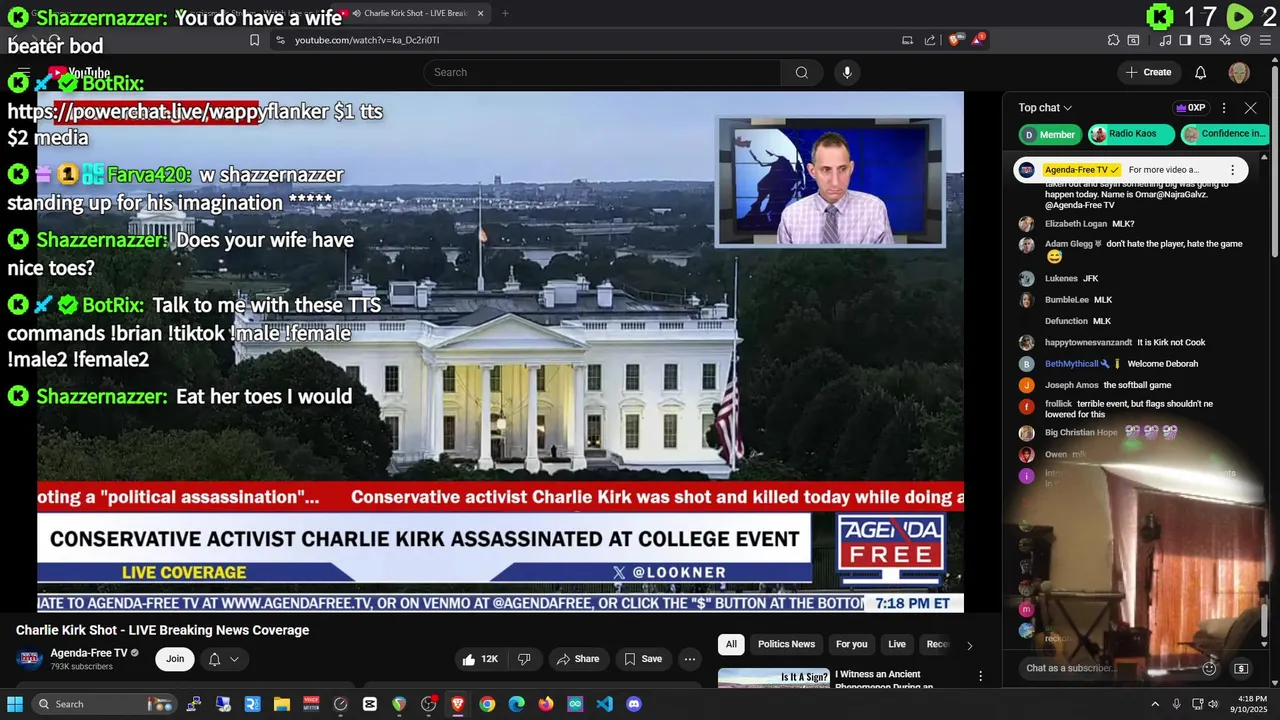Switch to Charlie Kirk Shot browser tab
Viewport: 1280px width, 720px height.
coord(412,13)
